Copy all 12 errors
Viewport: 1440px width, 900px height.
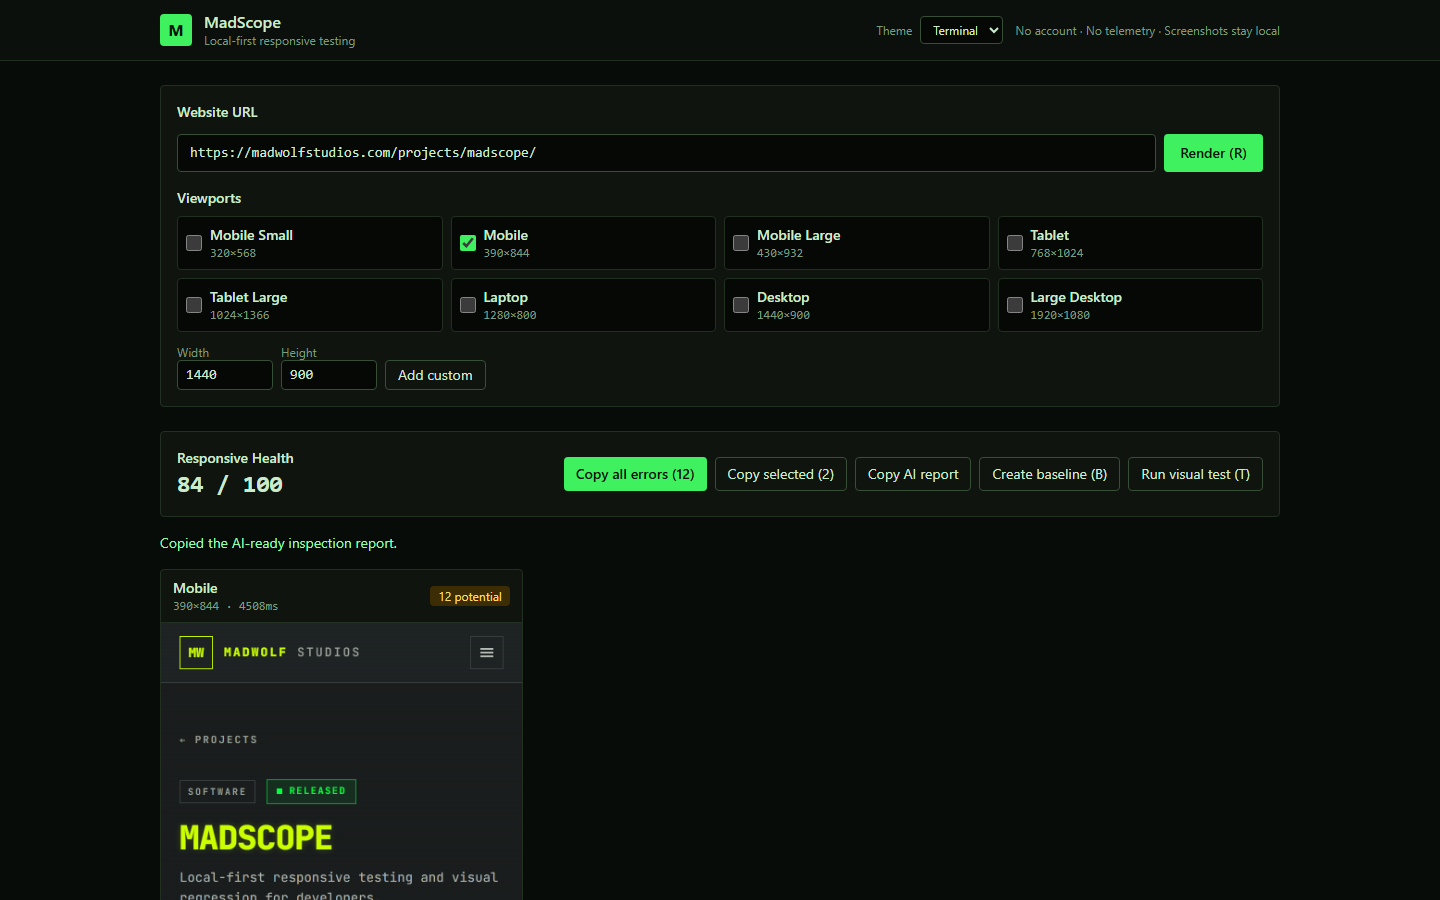point(635,474)
